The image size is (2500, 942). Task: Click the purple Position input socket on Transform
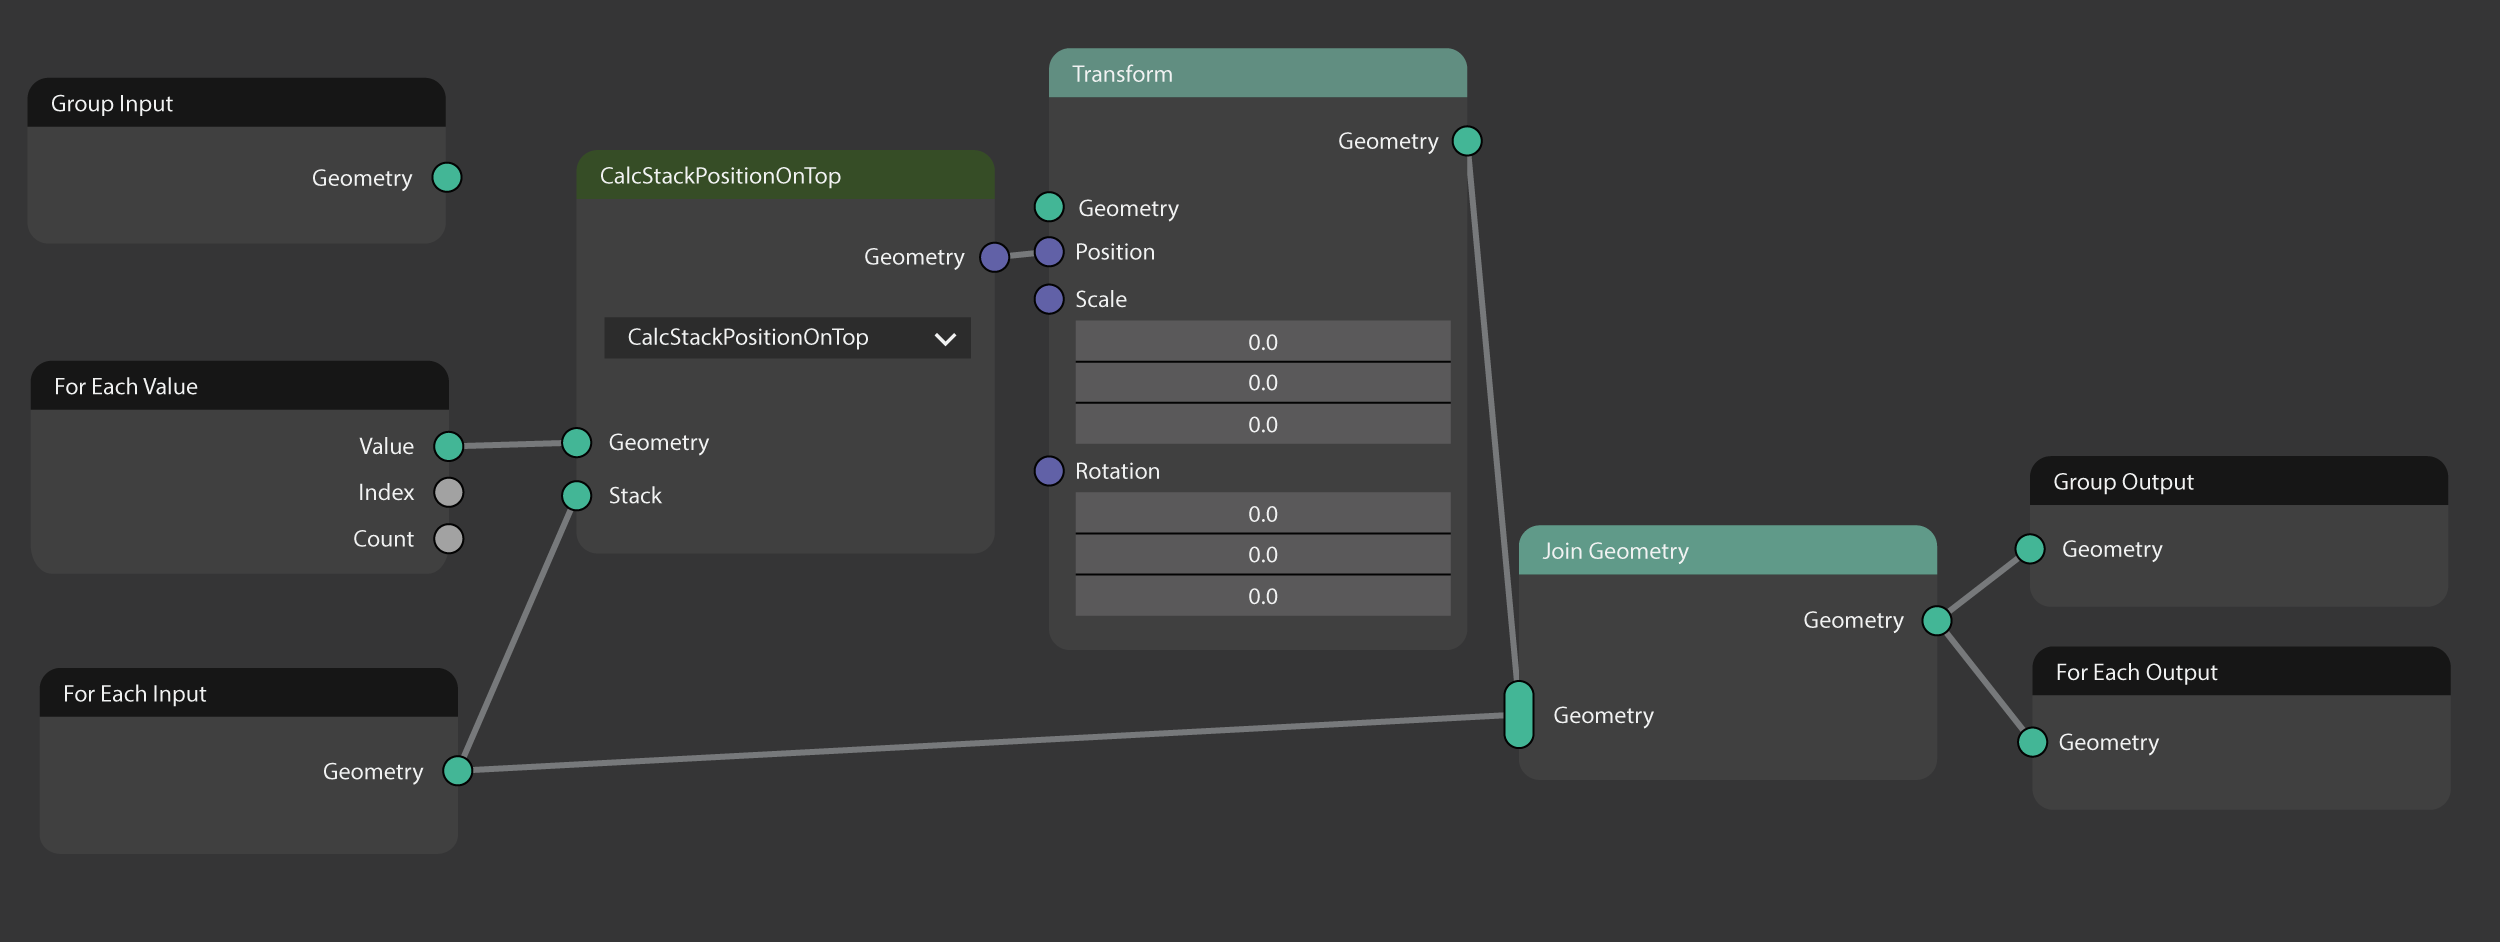pyautogui.click(x=1048, y=251)
